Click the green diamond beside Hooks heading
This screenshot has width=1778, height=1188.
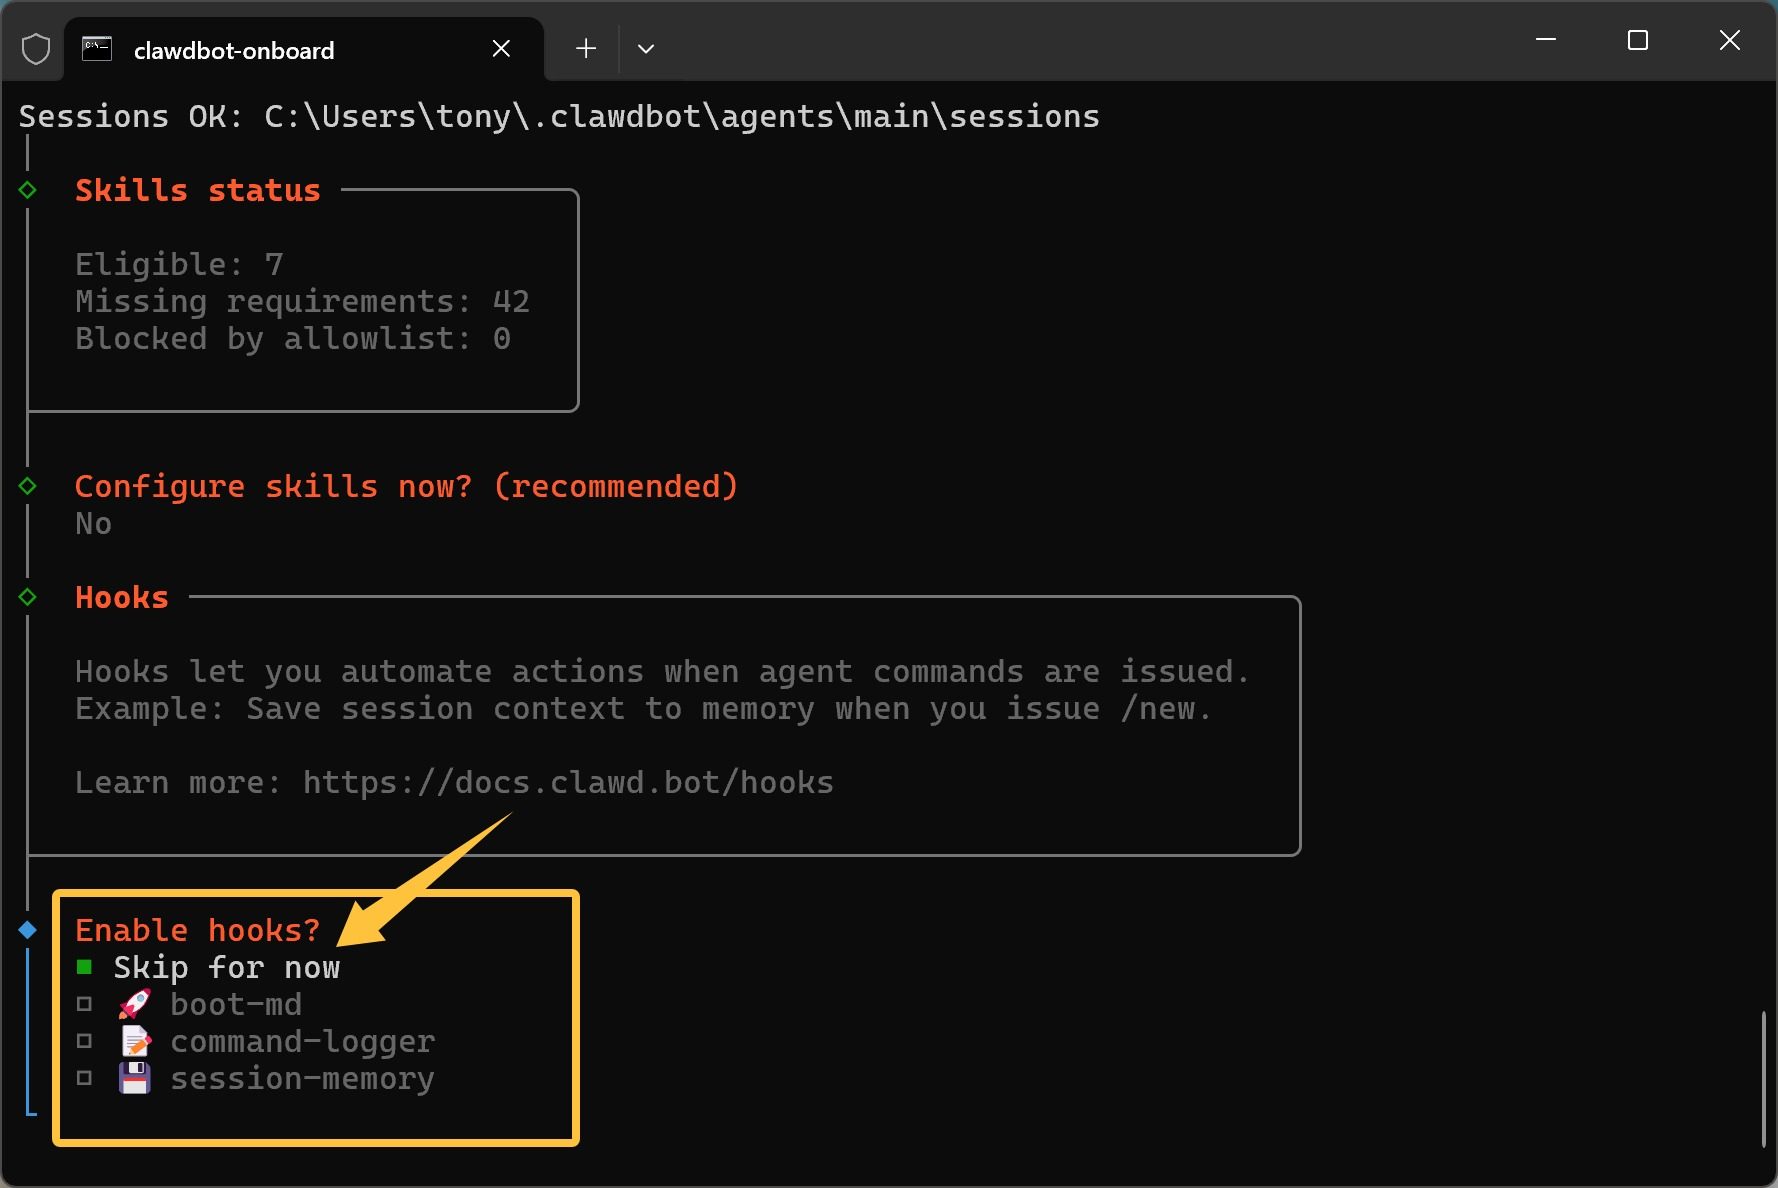(28, 597)
